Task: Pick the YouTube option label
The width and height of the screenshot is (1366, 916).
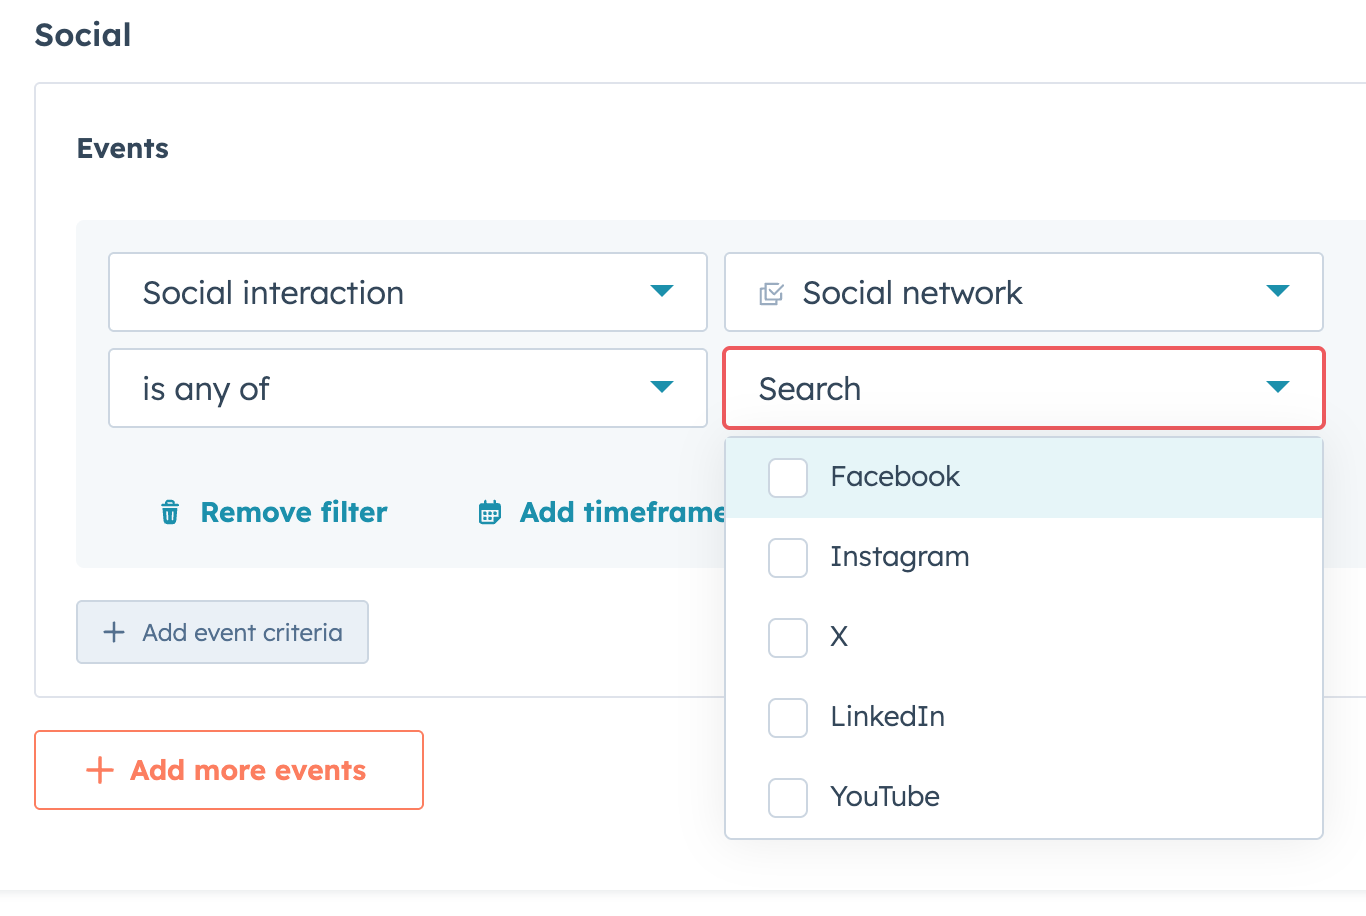Action: click(x=885, y=797)
